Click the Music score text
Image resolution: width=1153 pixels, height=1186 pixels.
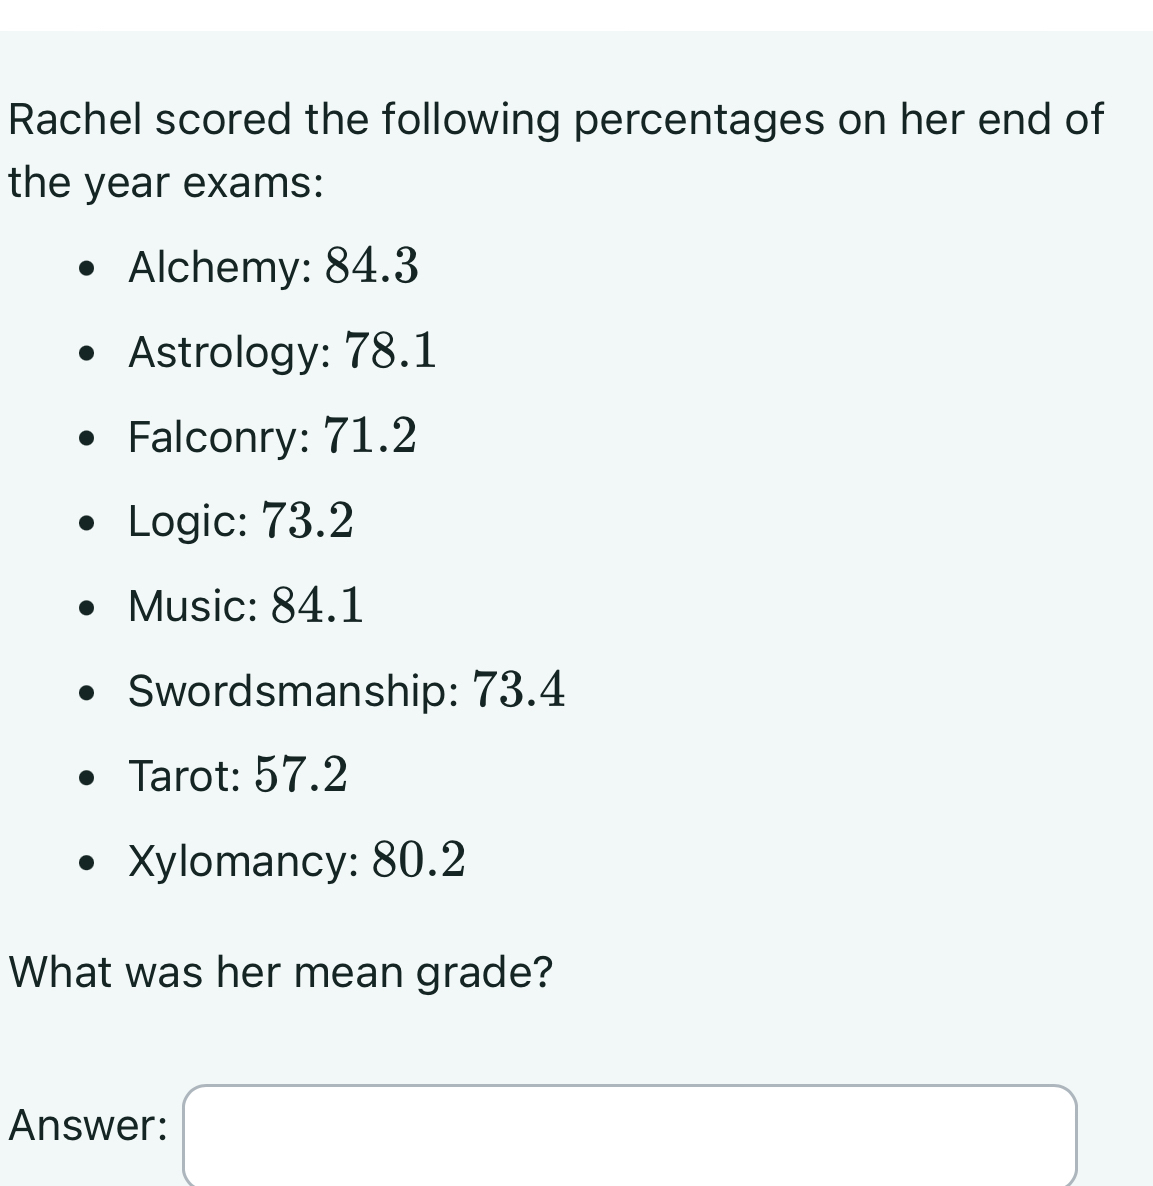click(316, 605)
